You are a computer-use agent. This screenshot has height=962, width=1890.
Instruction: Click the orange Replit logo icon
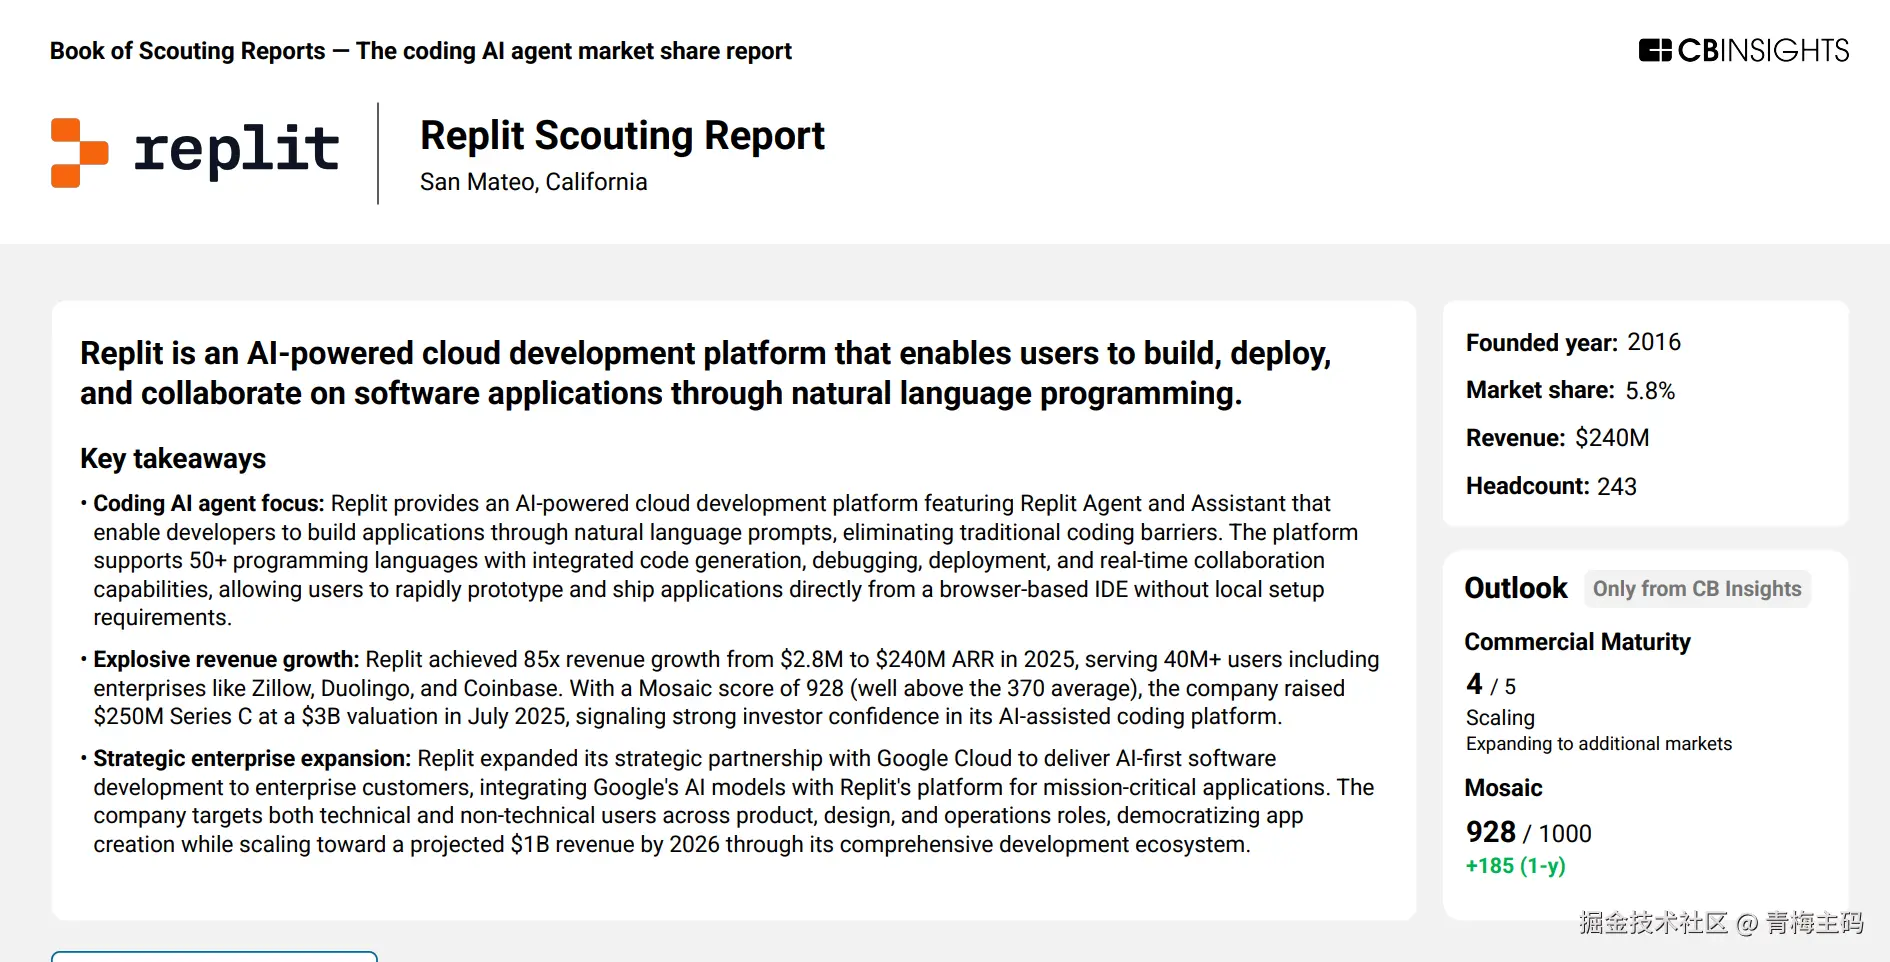pyautogui.click(x=79, y=153)
